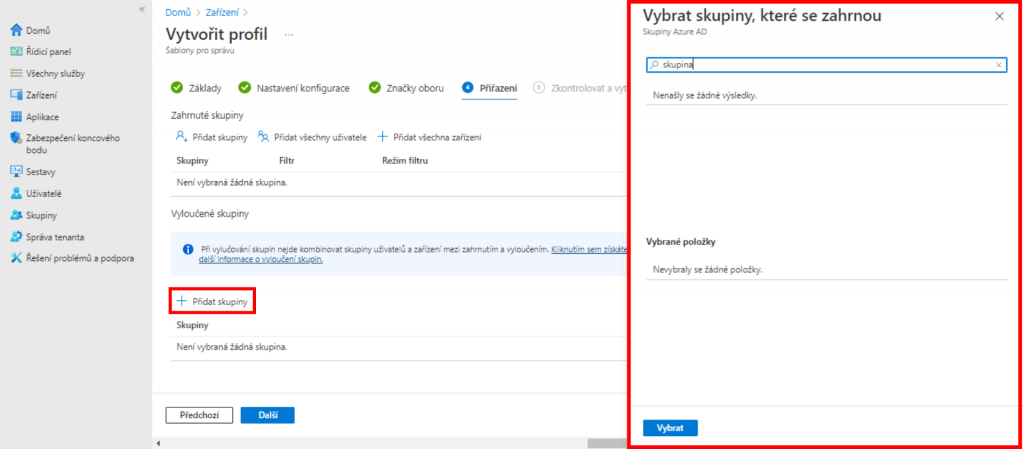Open Aplikace apps icon in sidebar
This screenshot has height=449, width=1024.
16,116
